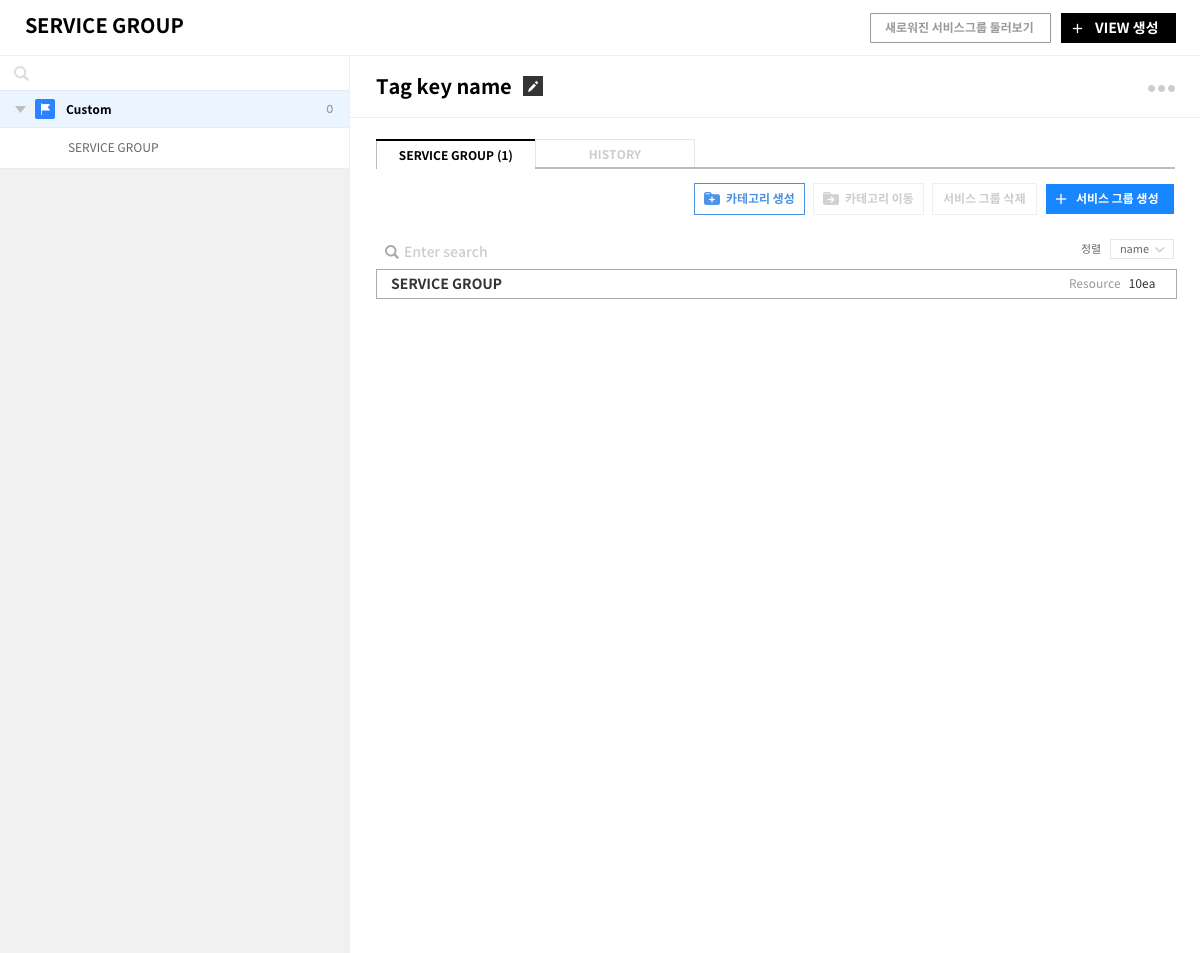Click the 새로워진 서비스그룹 둘러보기 button
The image size is (1200, 953).
coord(959,28)
